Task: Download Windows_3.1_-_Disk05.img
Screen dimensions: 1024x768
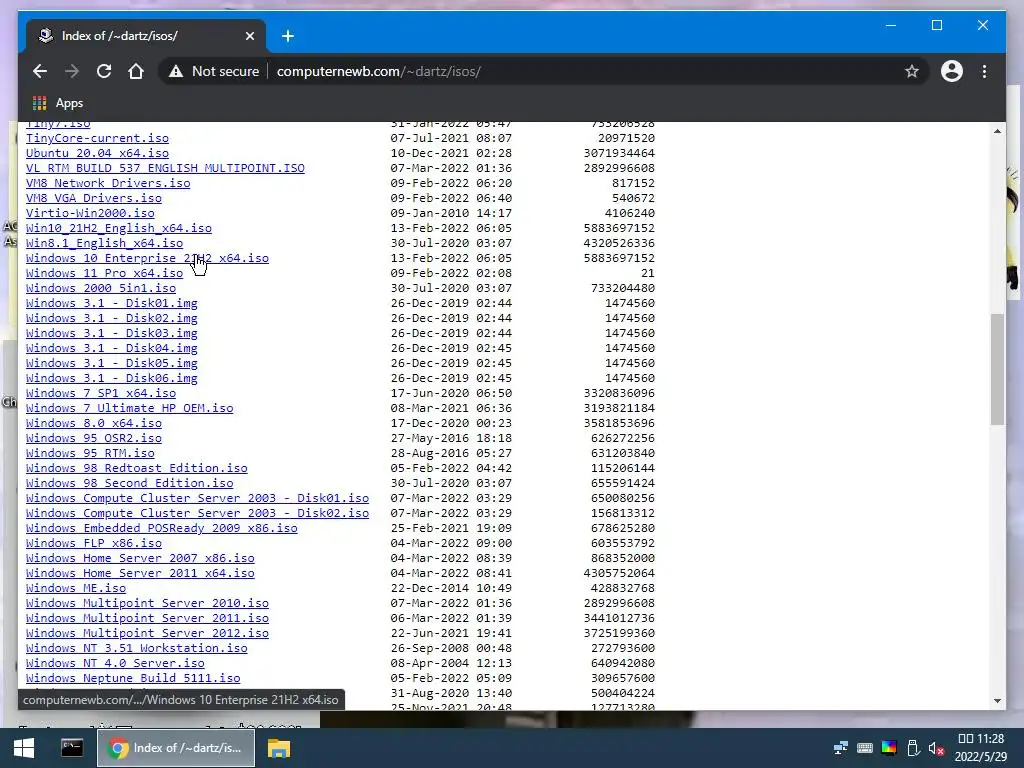Action: [112, 364]
